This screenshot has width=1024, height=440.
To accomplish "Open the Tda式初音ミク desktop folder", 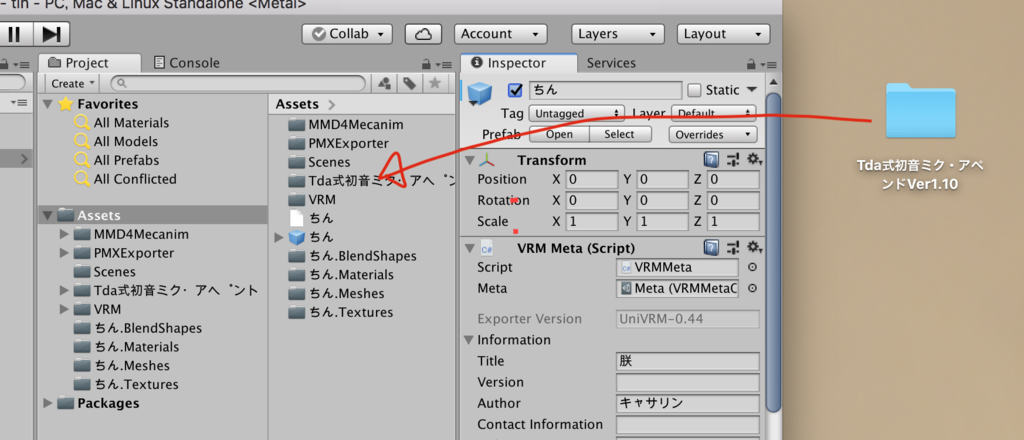I will pos(920,110).
